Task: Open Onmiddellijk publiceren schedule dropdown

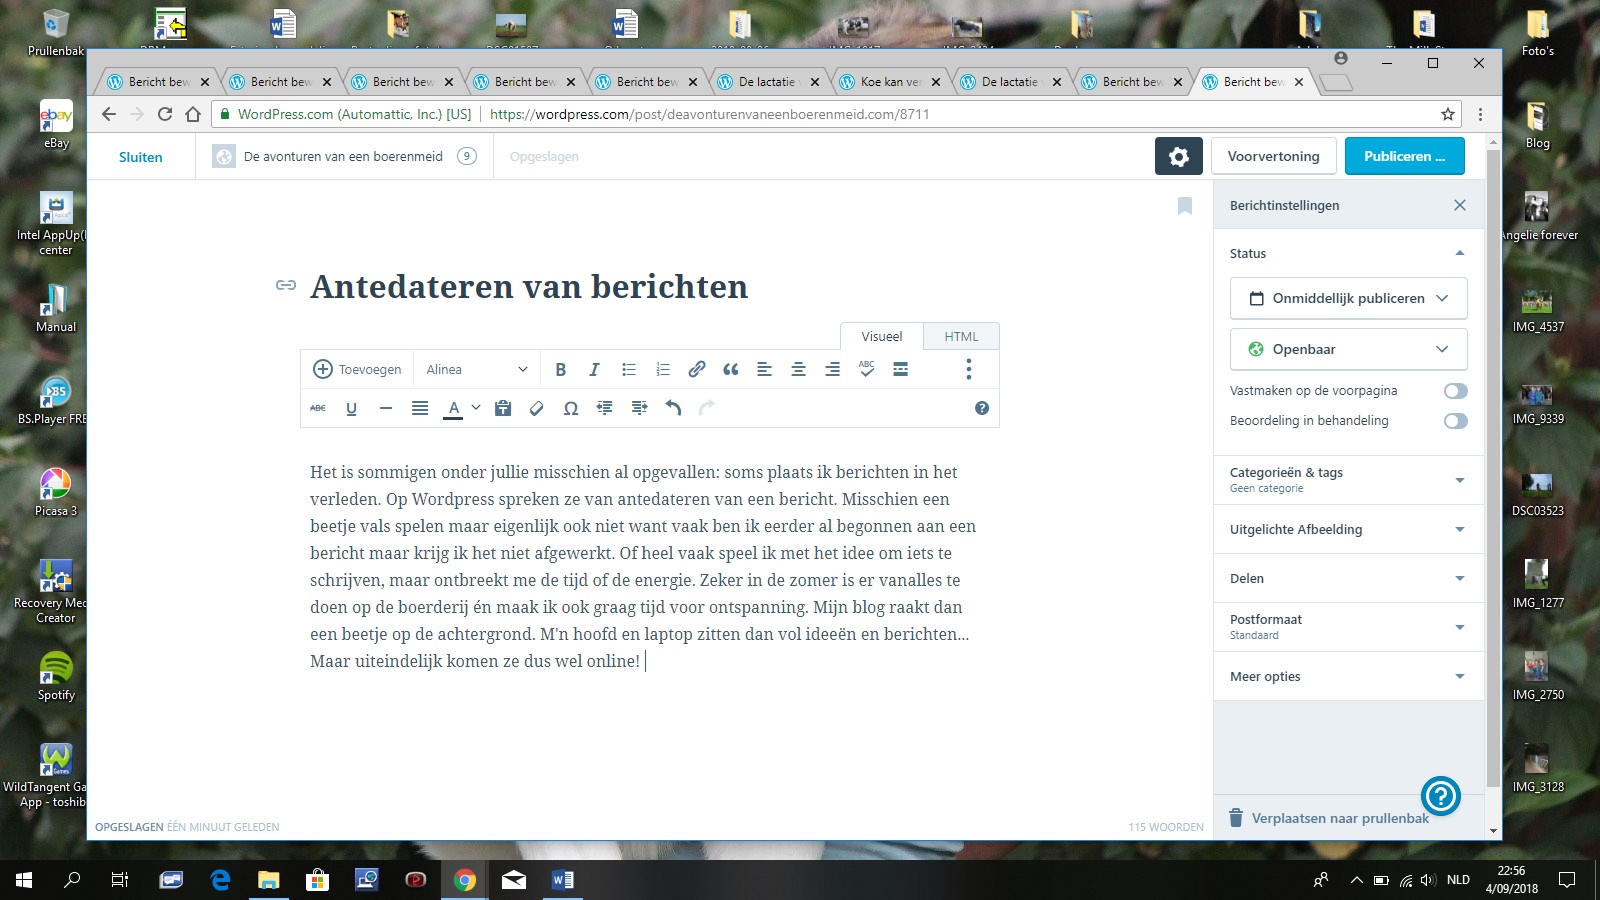Action: [x=1348, y=298]
